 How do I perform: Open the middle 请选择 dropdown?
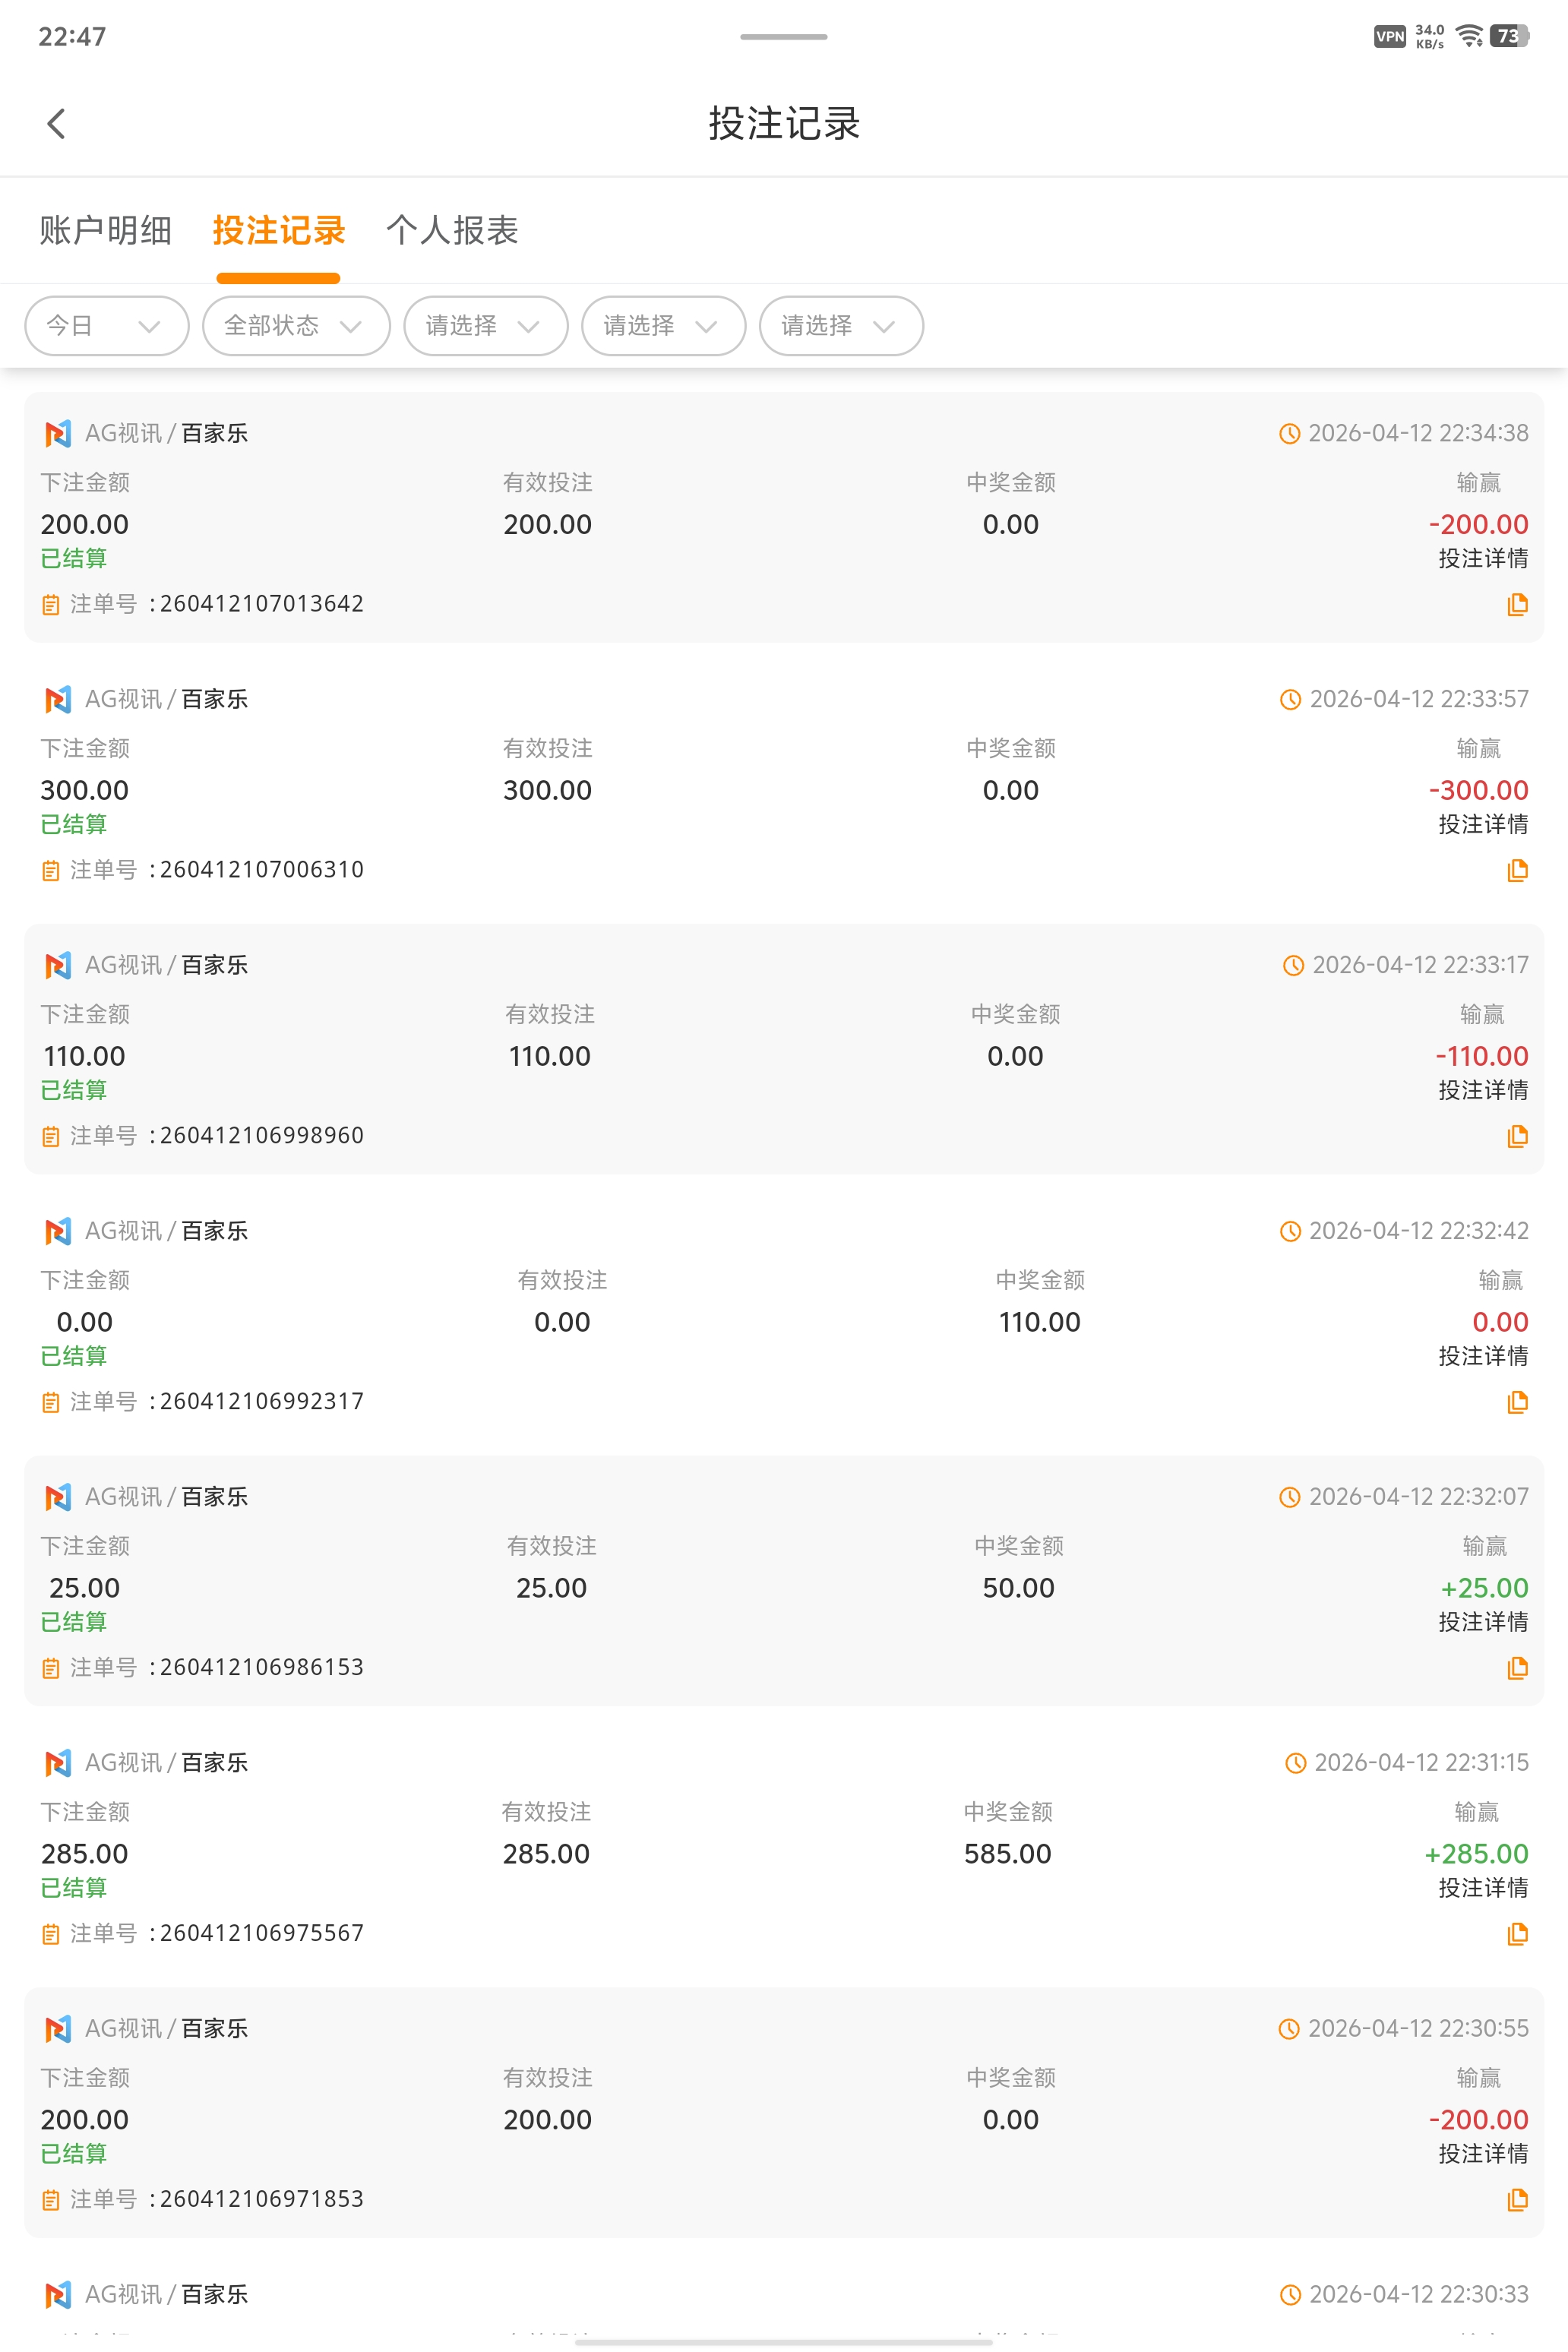click(x=663, y=326)
